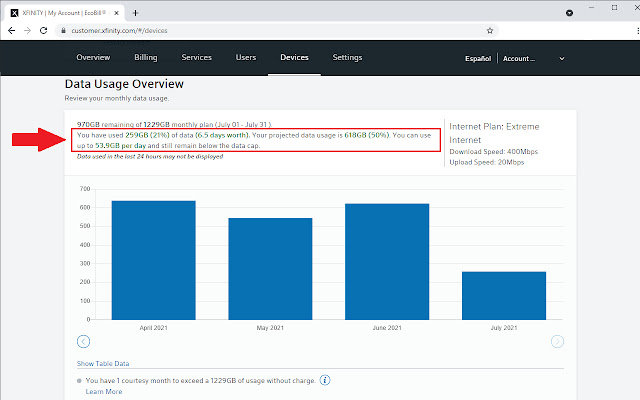Click 'Review your monthly data usage' text
This screenshot has width=640, height=400.
[x=117, y=98]
